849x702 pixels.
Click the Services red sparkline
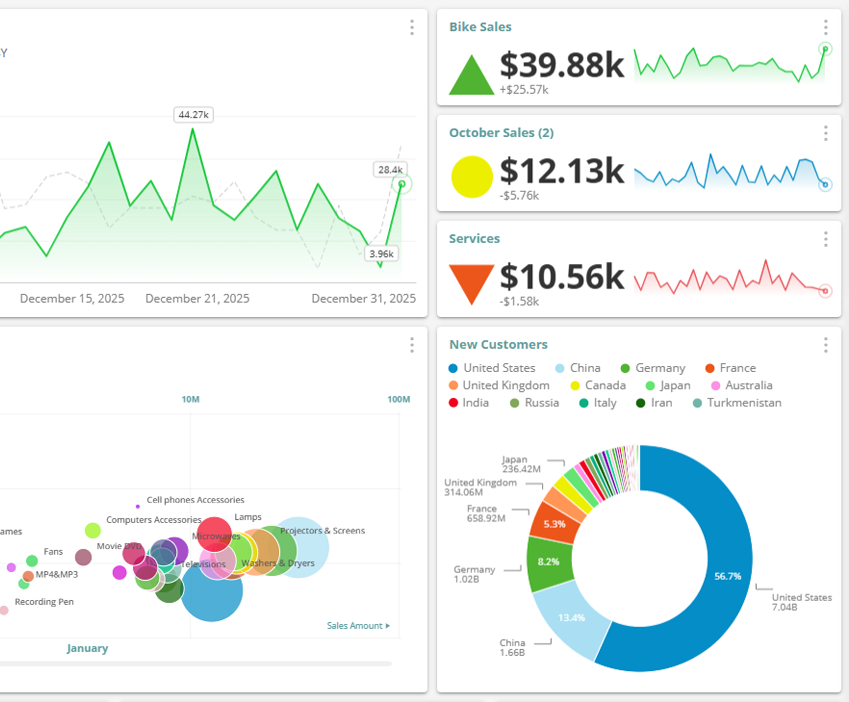(733, 278)
